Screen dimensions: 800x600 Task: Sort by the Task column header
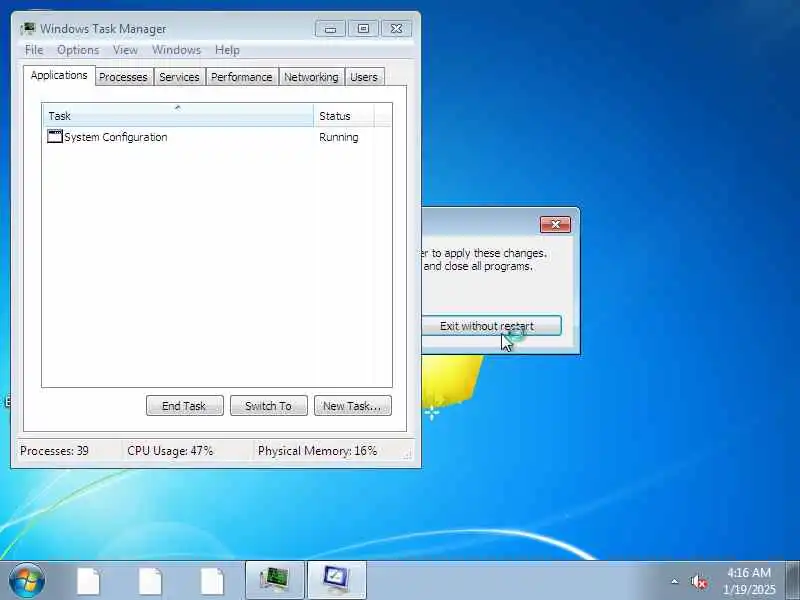click(x=178, y=115)
